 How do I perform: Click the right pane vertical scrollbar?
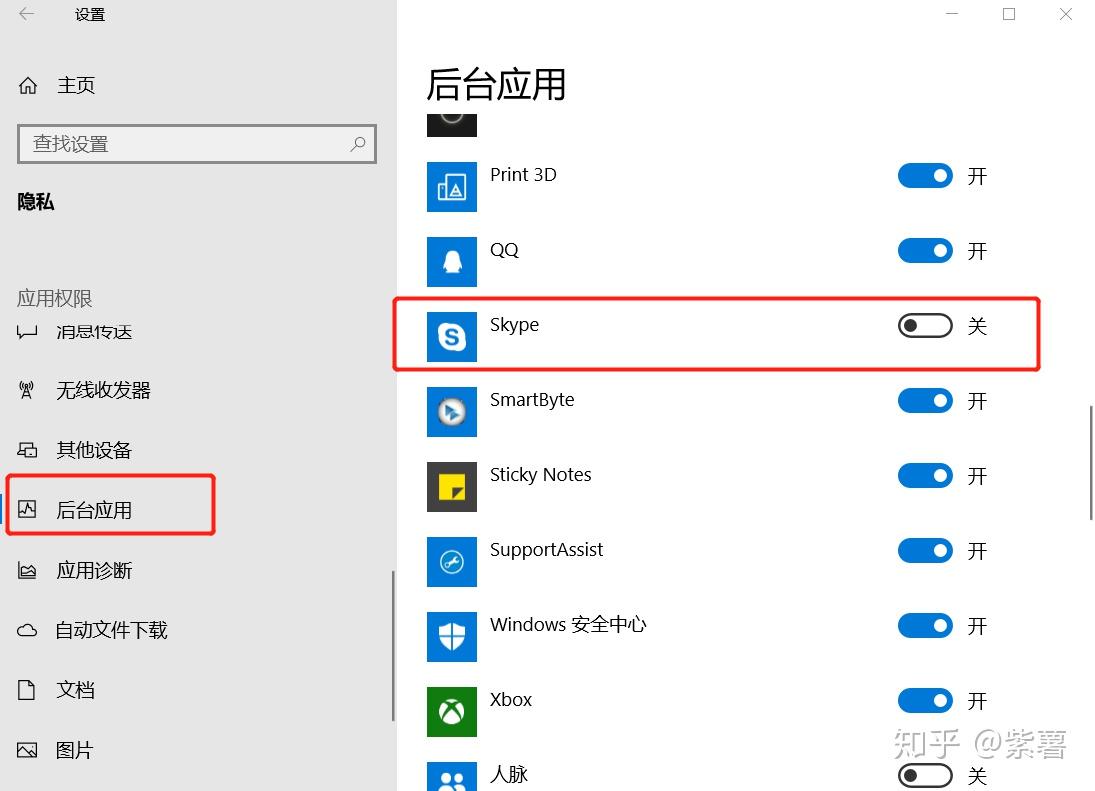[1091, 463]
